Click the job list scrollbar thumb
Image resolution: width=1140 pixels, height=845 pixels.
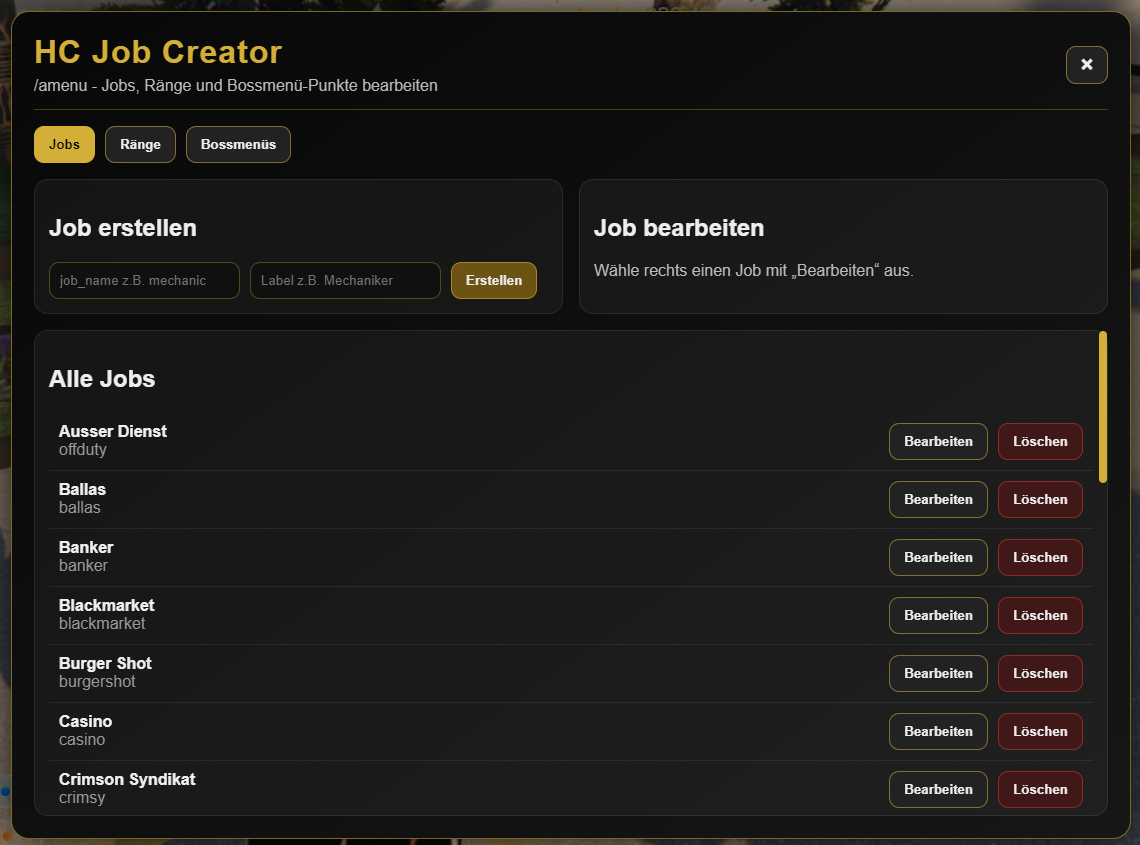pyautogui.click(x=1103, y=407)
